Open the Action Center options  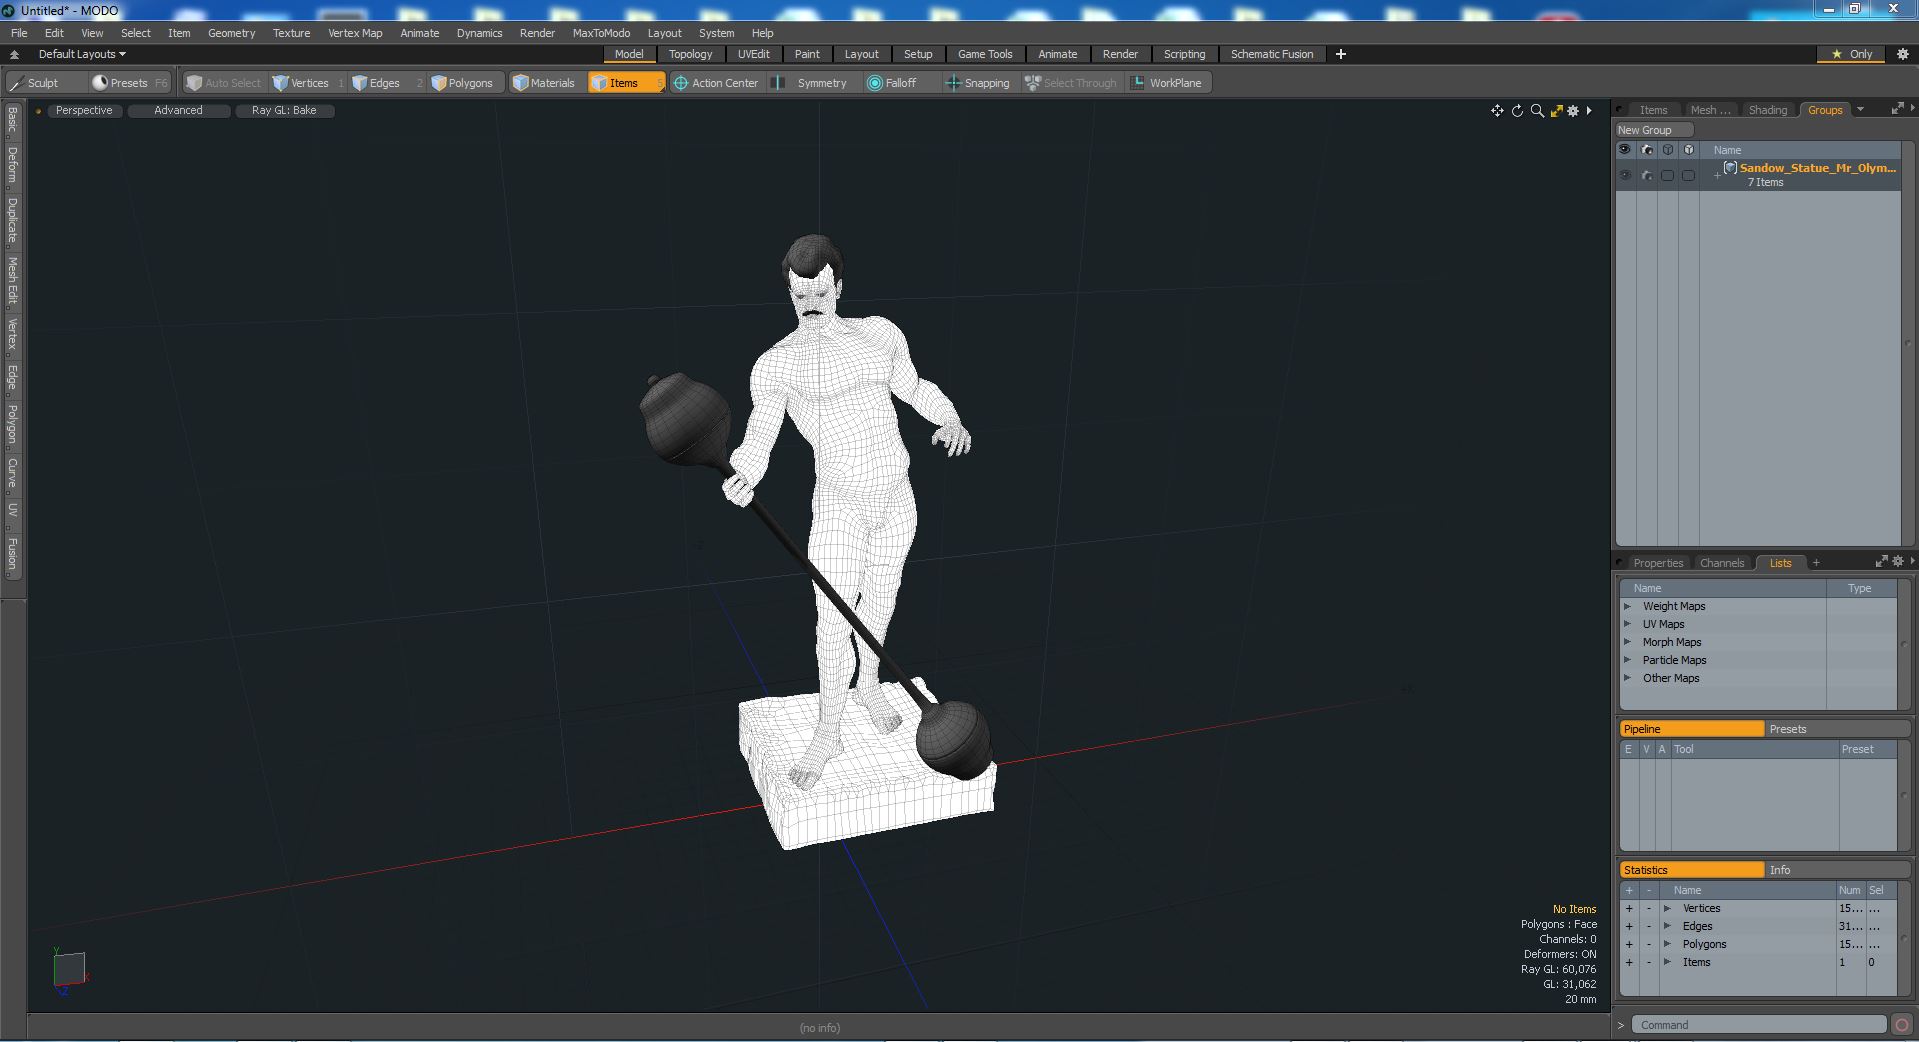coord(716,83)
